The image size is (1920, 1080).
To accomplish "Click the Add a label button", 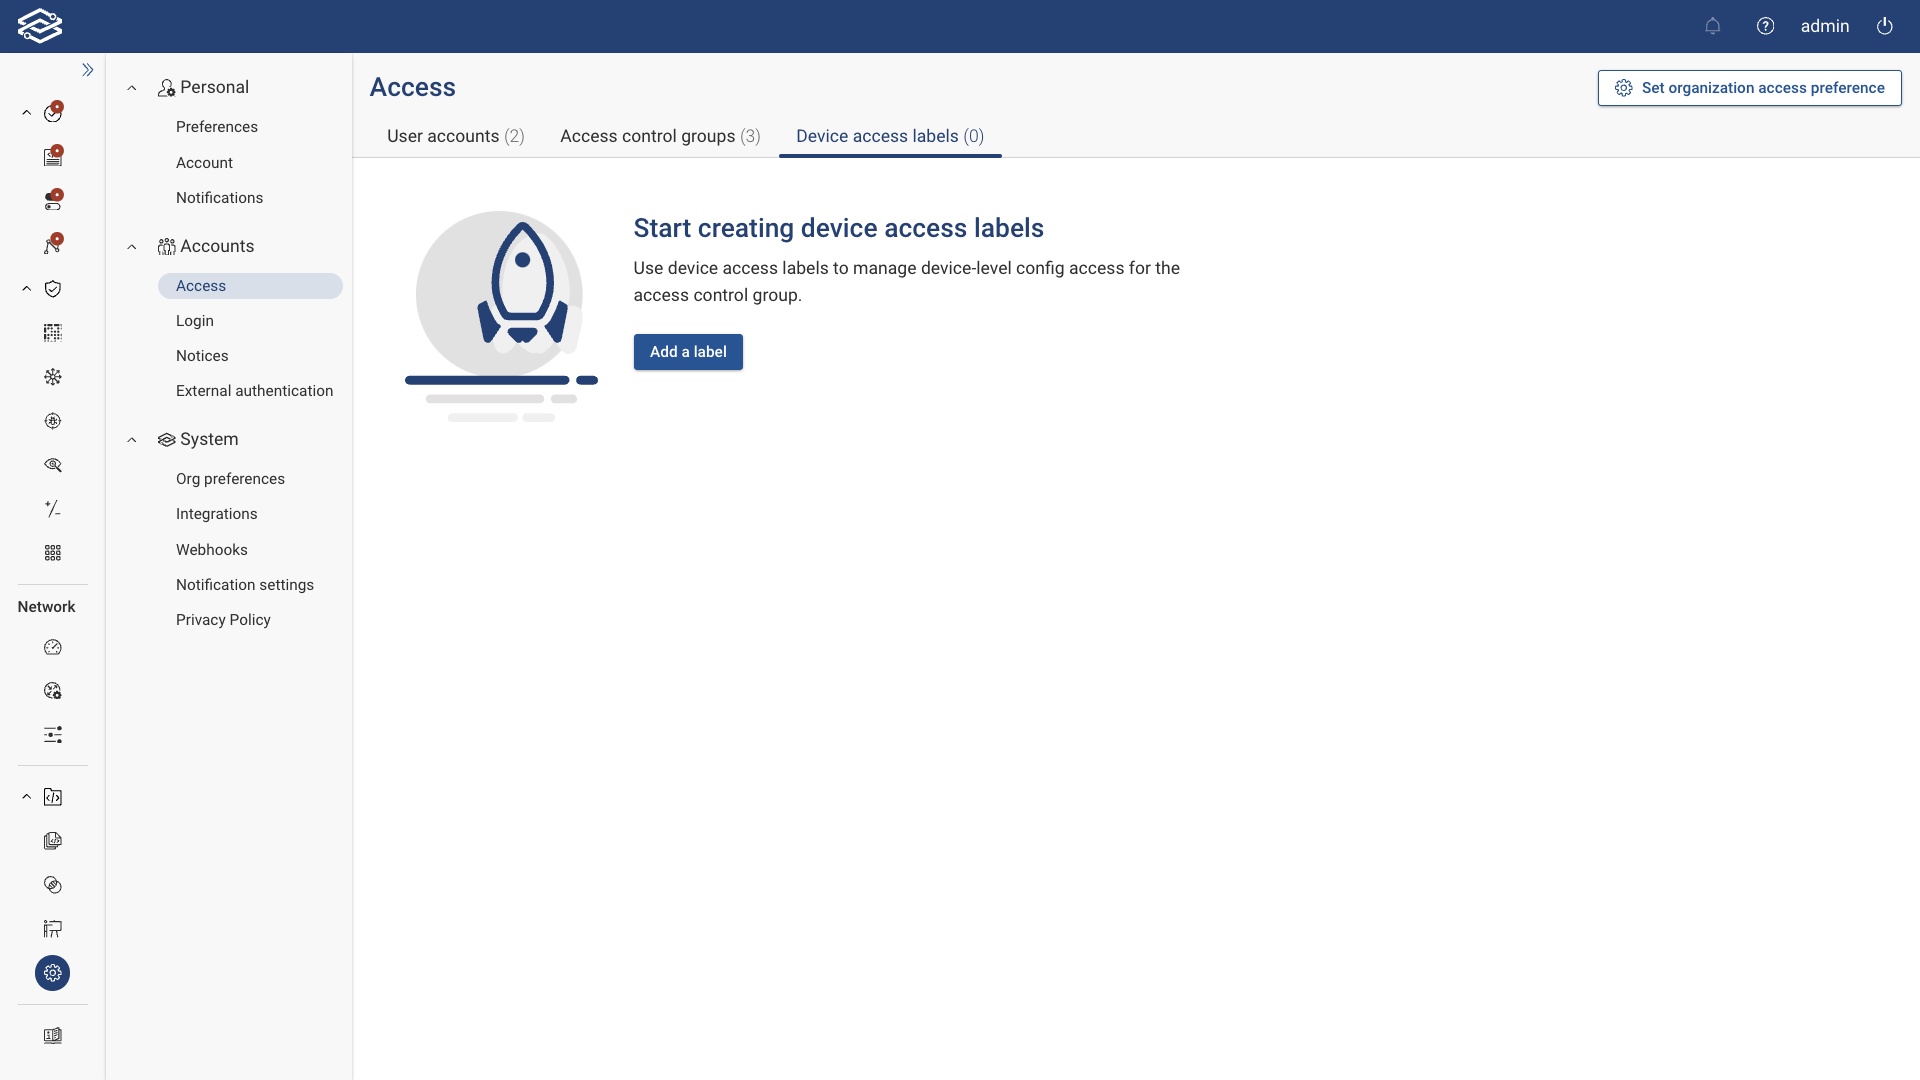I will pyautogui.click(x=688, y=352).
